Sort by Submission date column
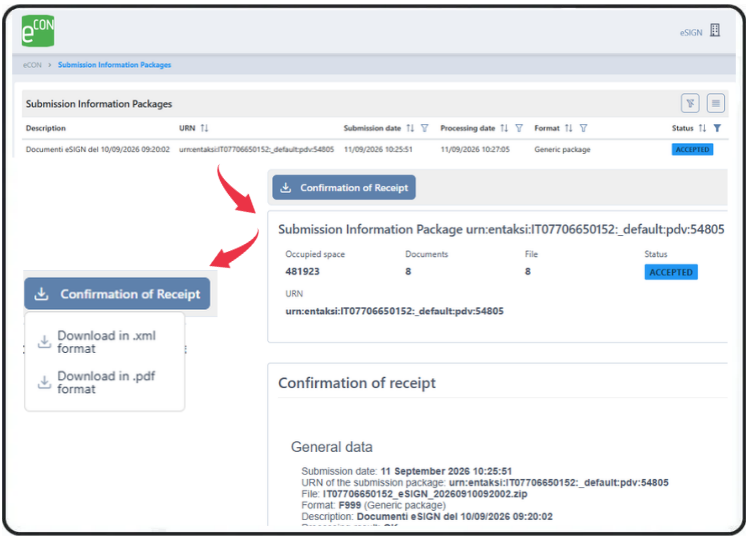 410,128
